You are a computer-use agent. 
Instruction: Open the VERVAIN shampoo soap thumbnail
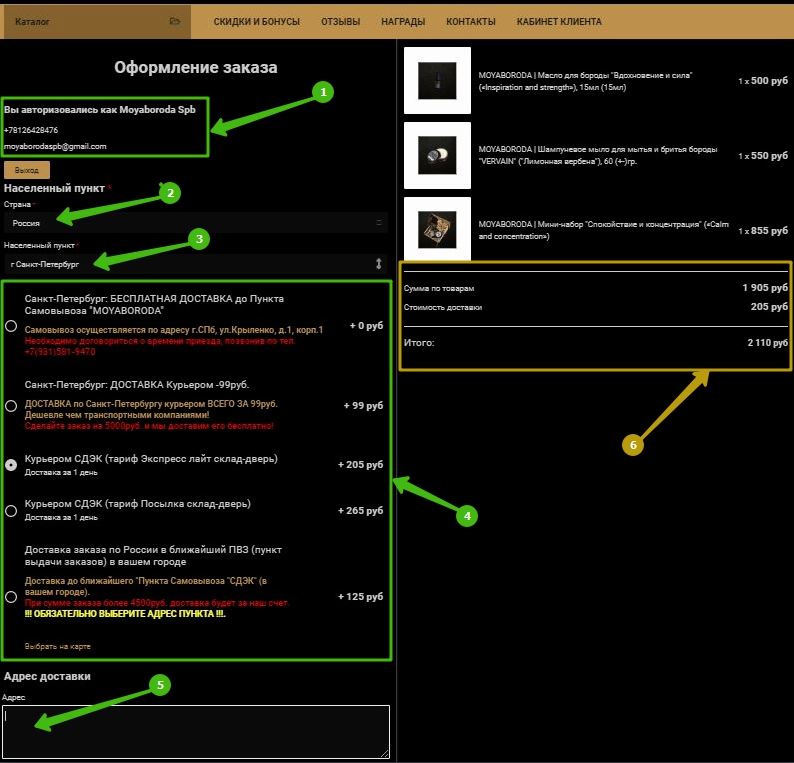click(438, 155)
